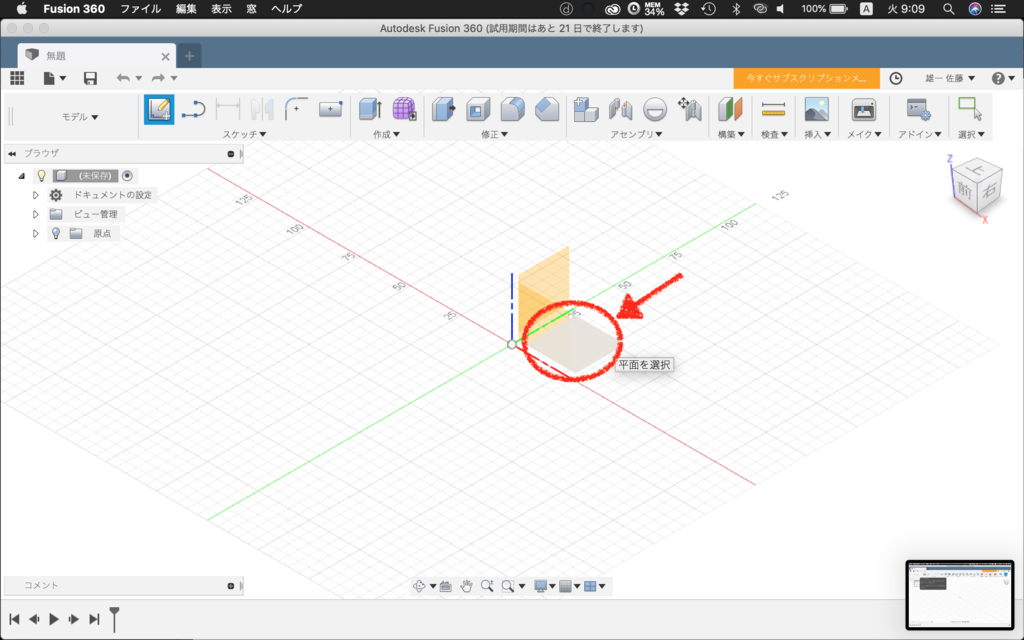Open the Scripts and Add-Ins icon

pos(918,109)
